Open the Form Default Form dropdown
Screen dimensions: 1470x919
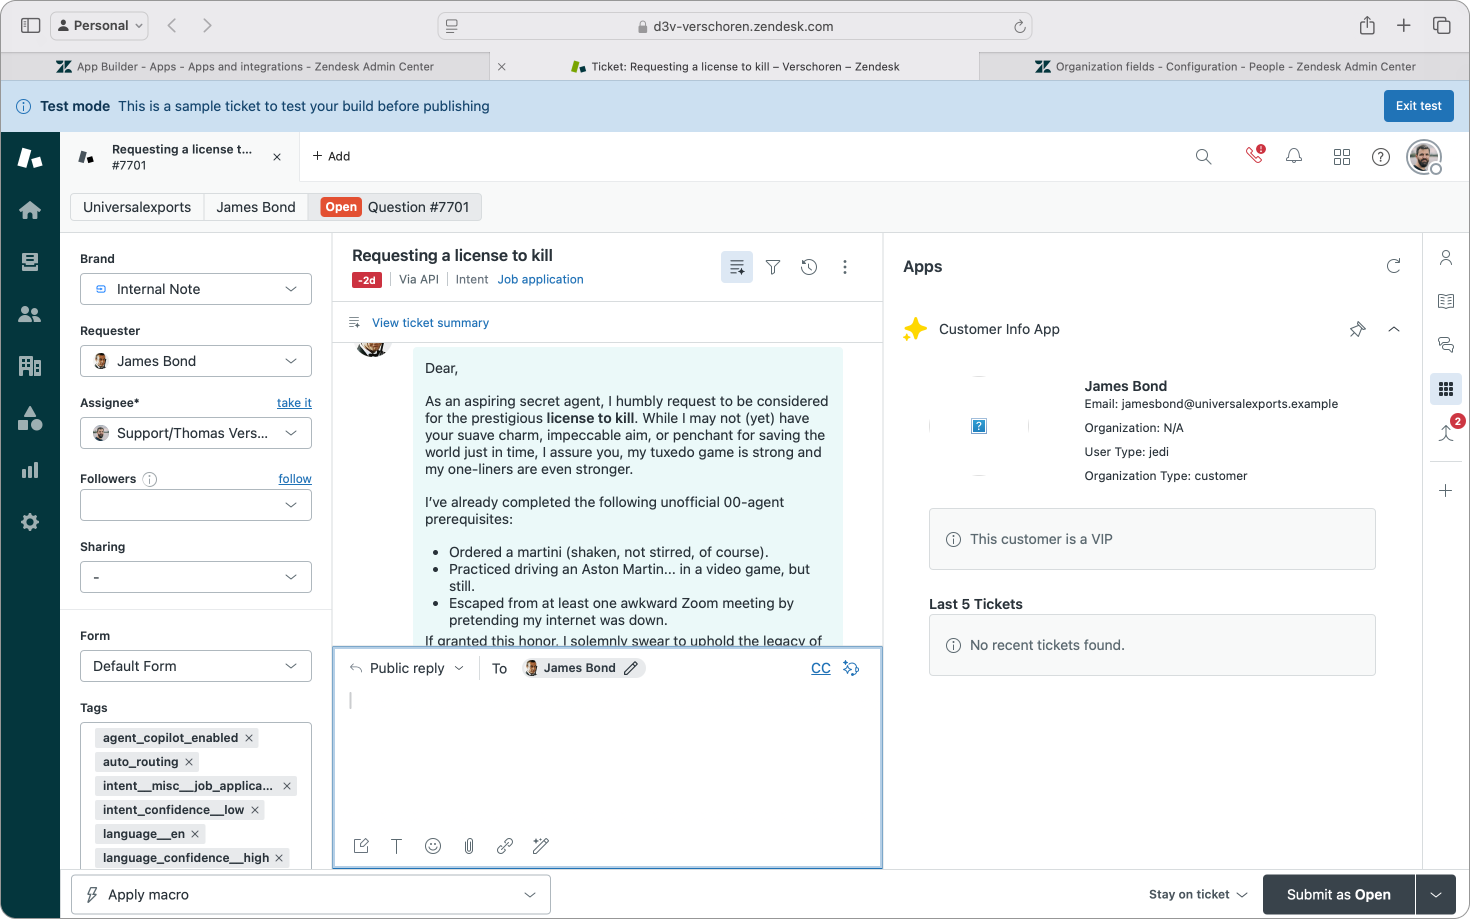tap(196, 666)
